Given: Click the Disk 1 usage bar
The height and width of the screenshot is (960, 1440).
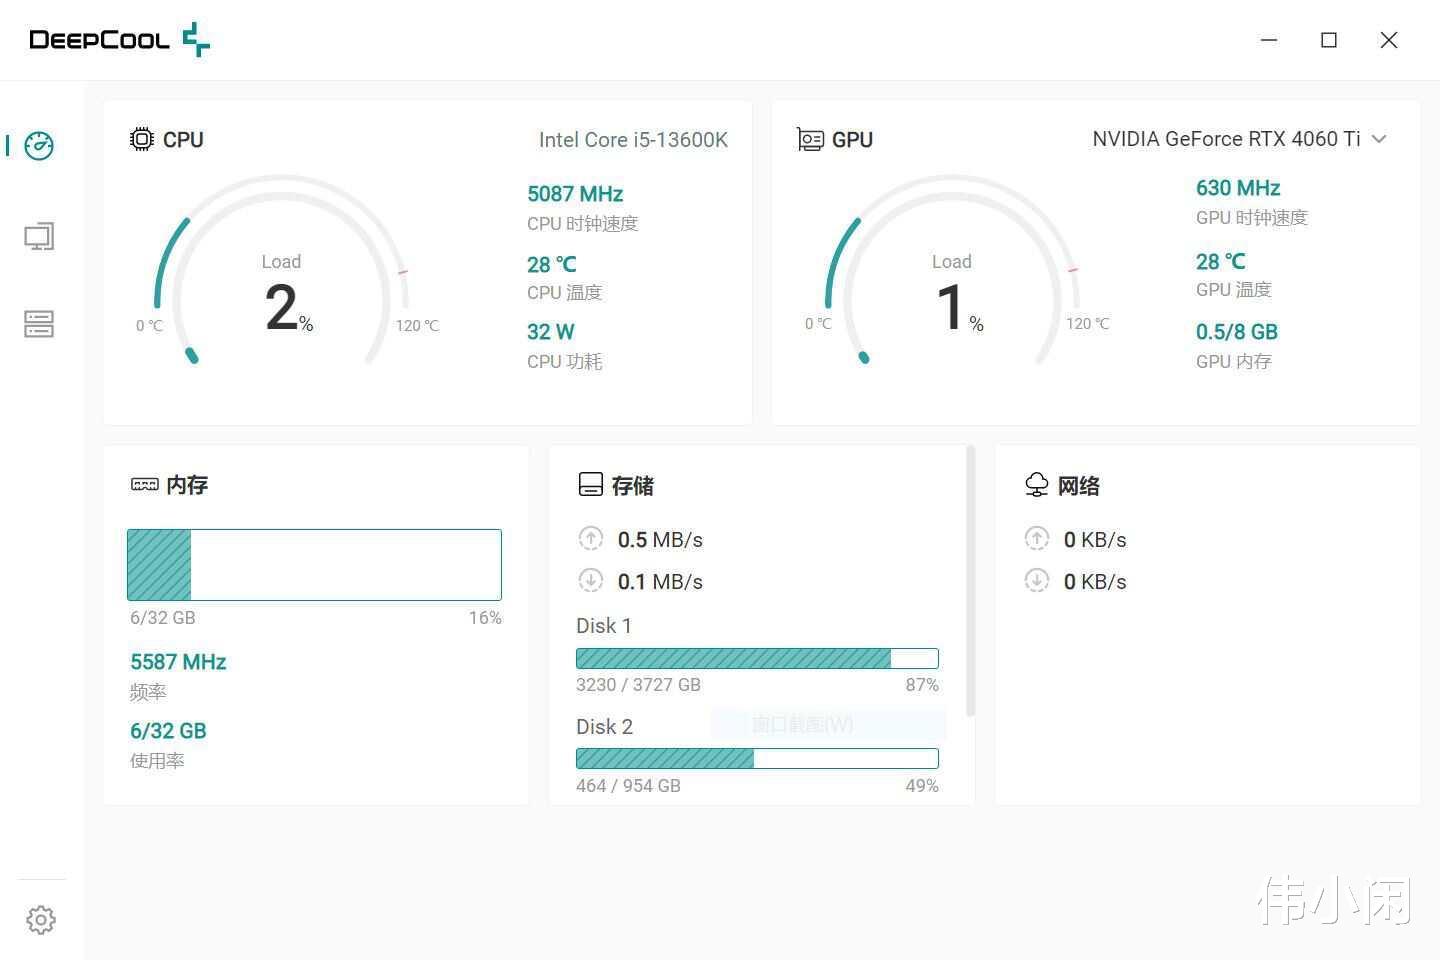Looking at the screenshot, I should click(x=757, y=658).
